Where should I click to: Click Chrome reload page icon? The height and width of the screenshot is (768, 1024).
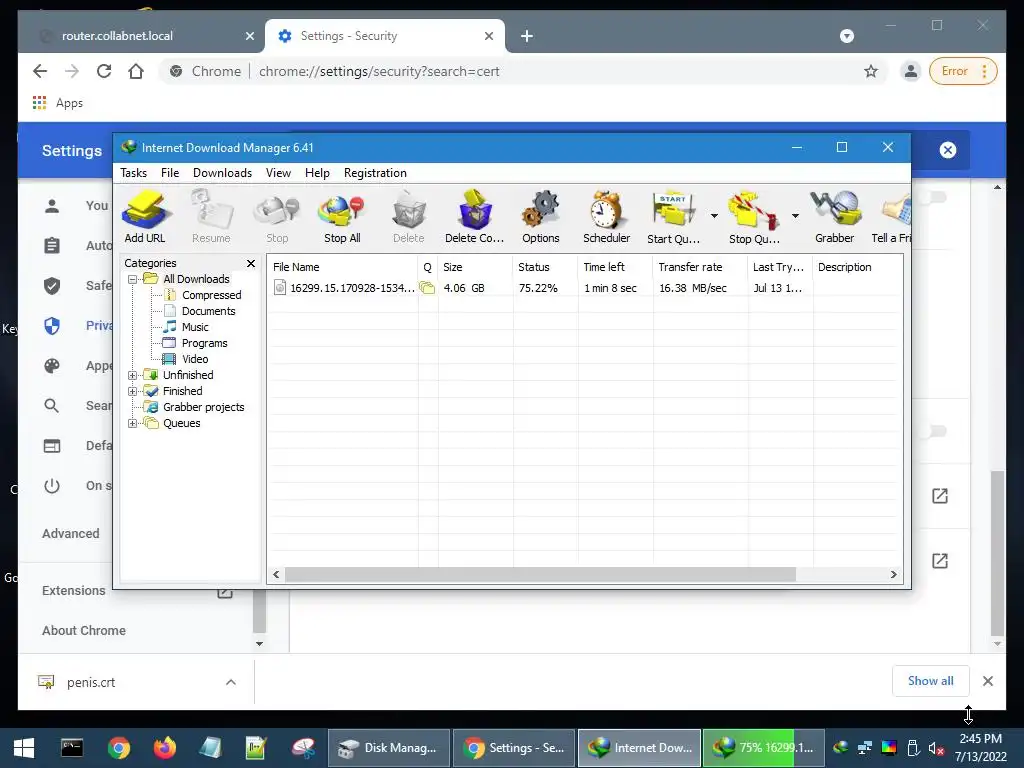104,71
